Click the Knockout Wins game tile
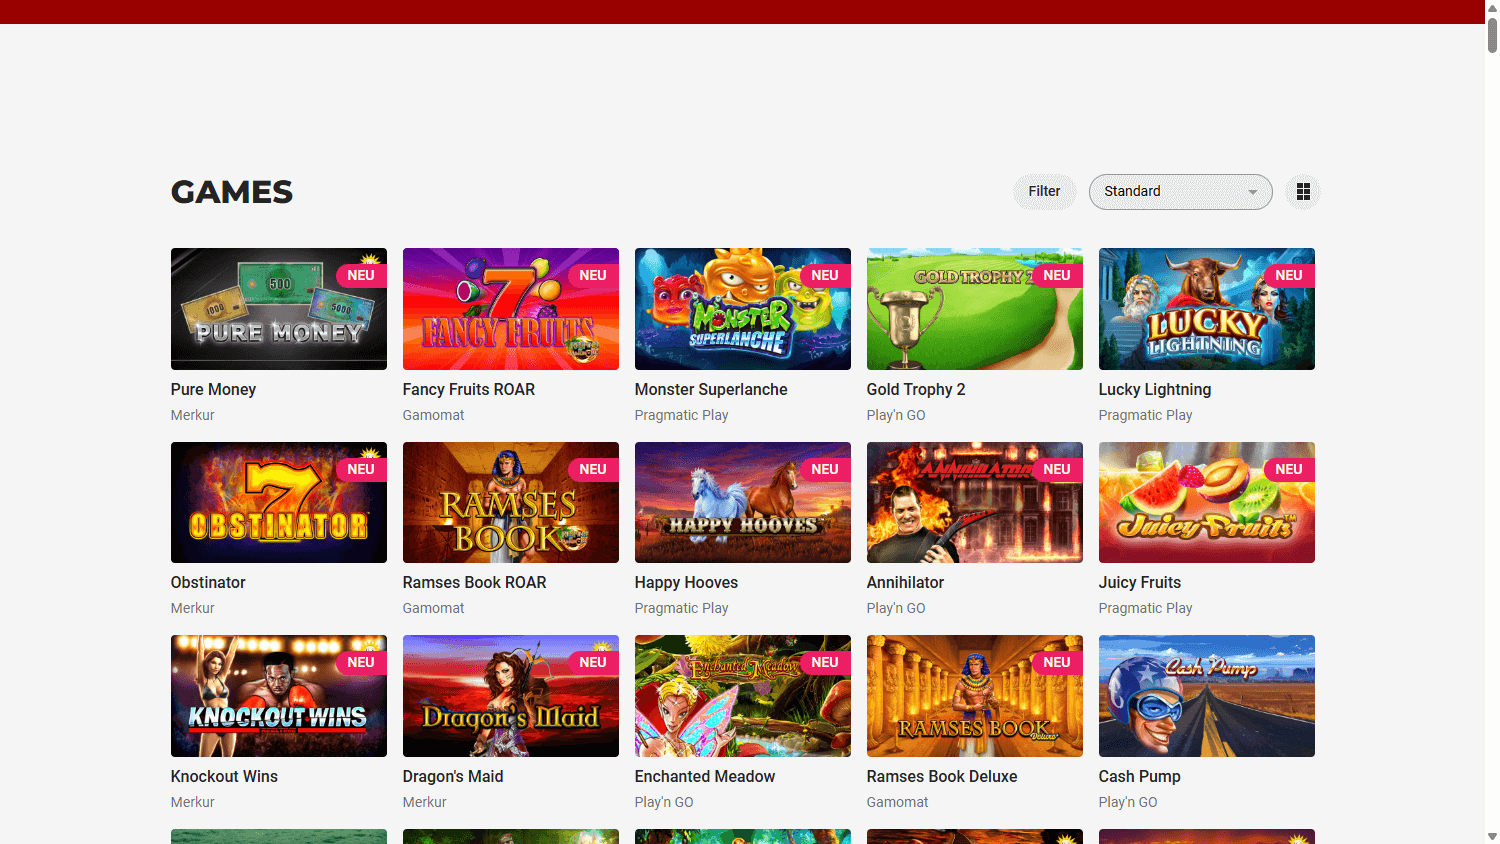Viewport: 1500px width, 844px height. (278, 695)
